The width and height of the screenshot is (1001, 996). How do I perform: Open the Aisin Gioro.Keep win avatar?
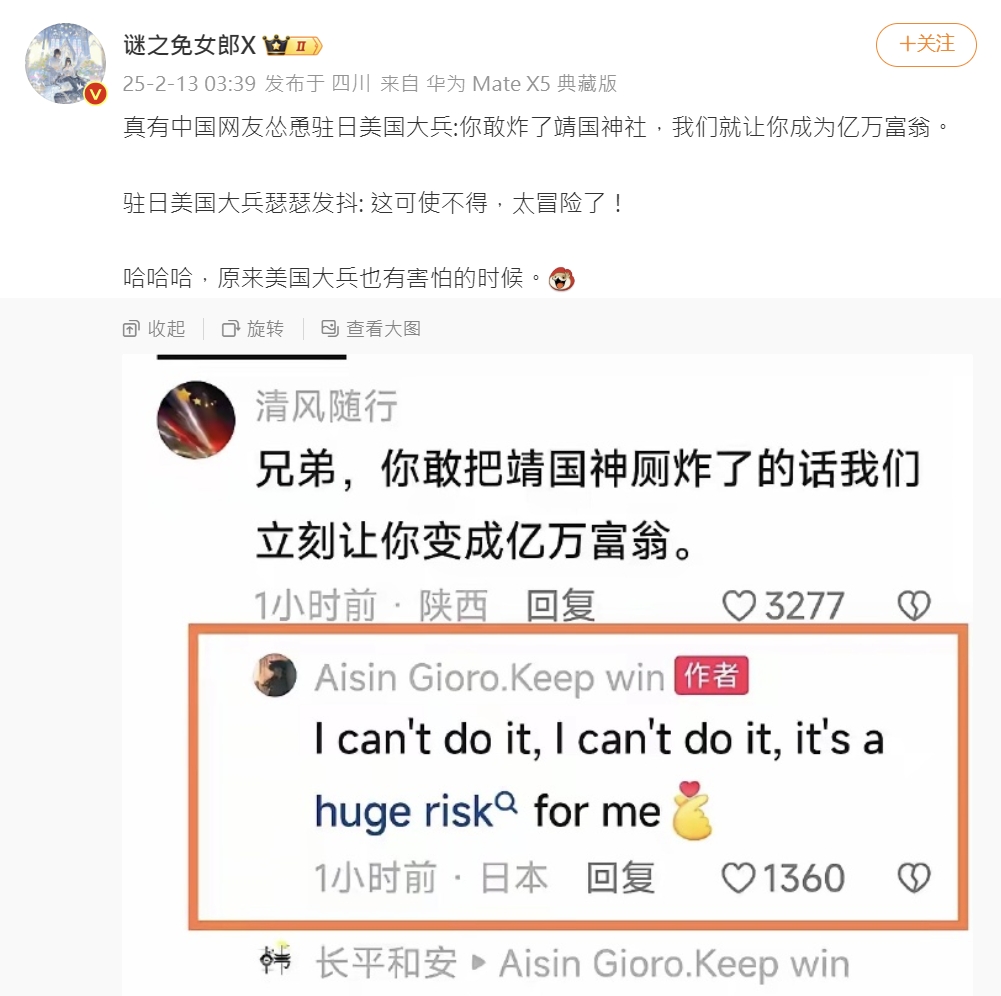[275, 675]
